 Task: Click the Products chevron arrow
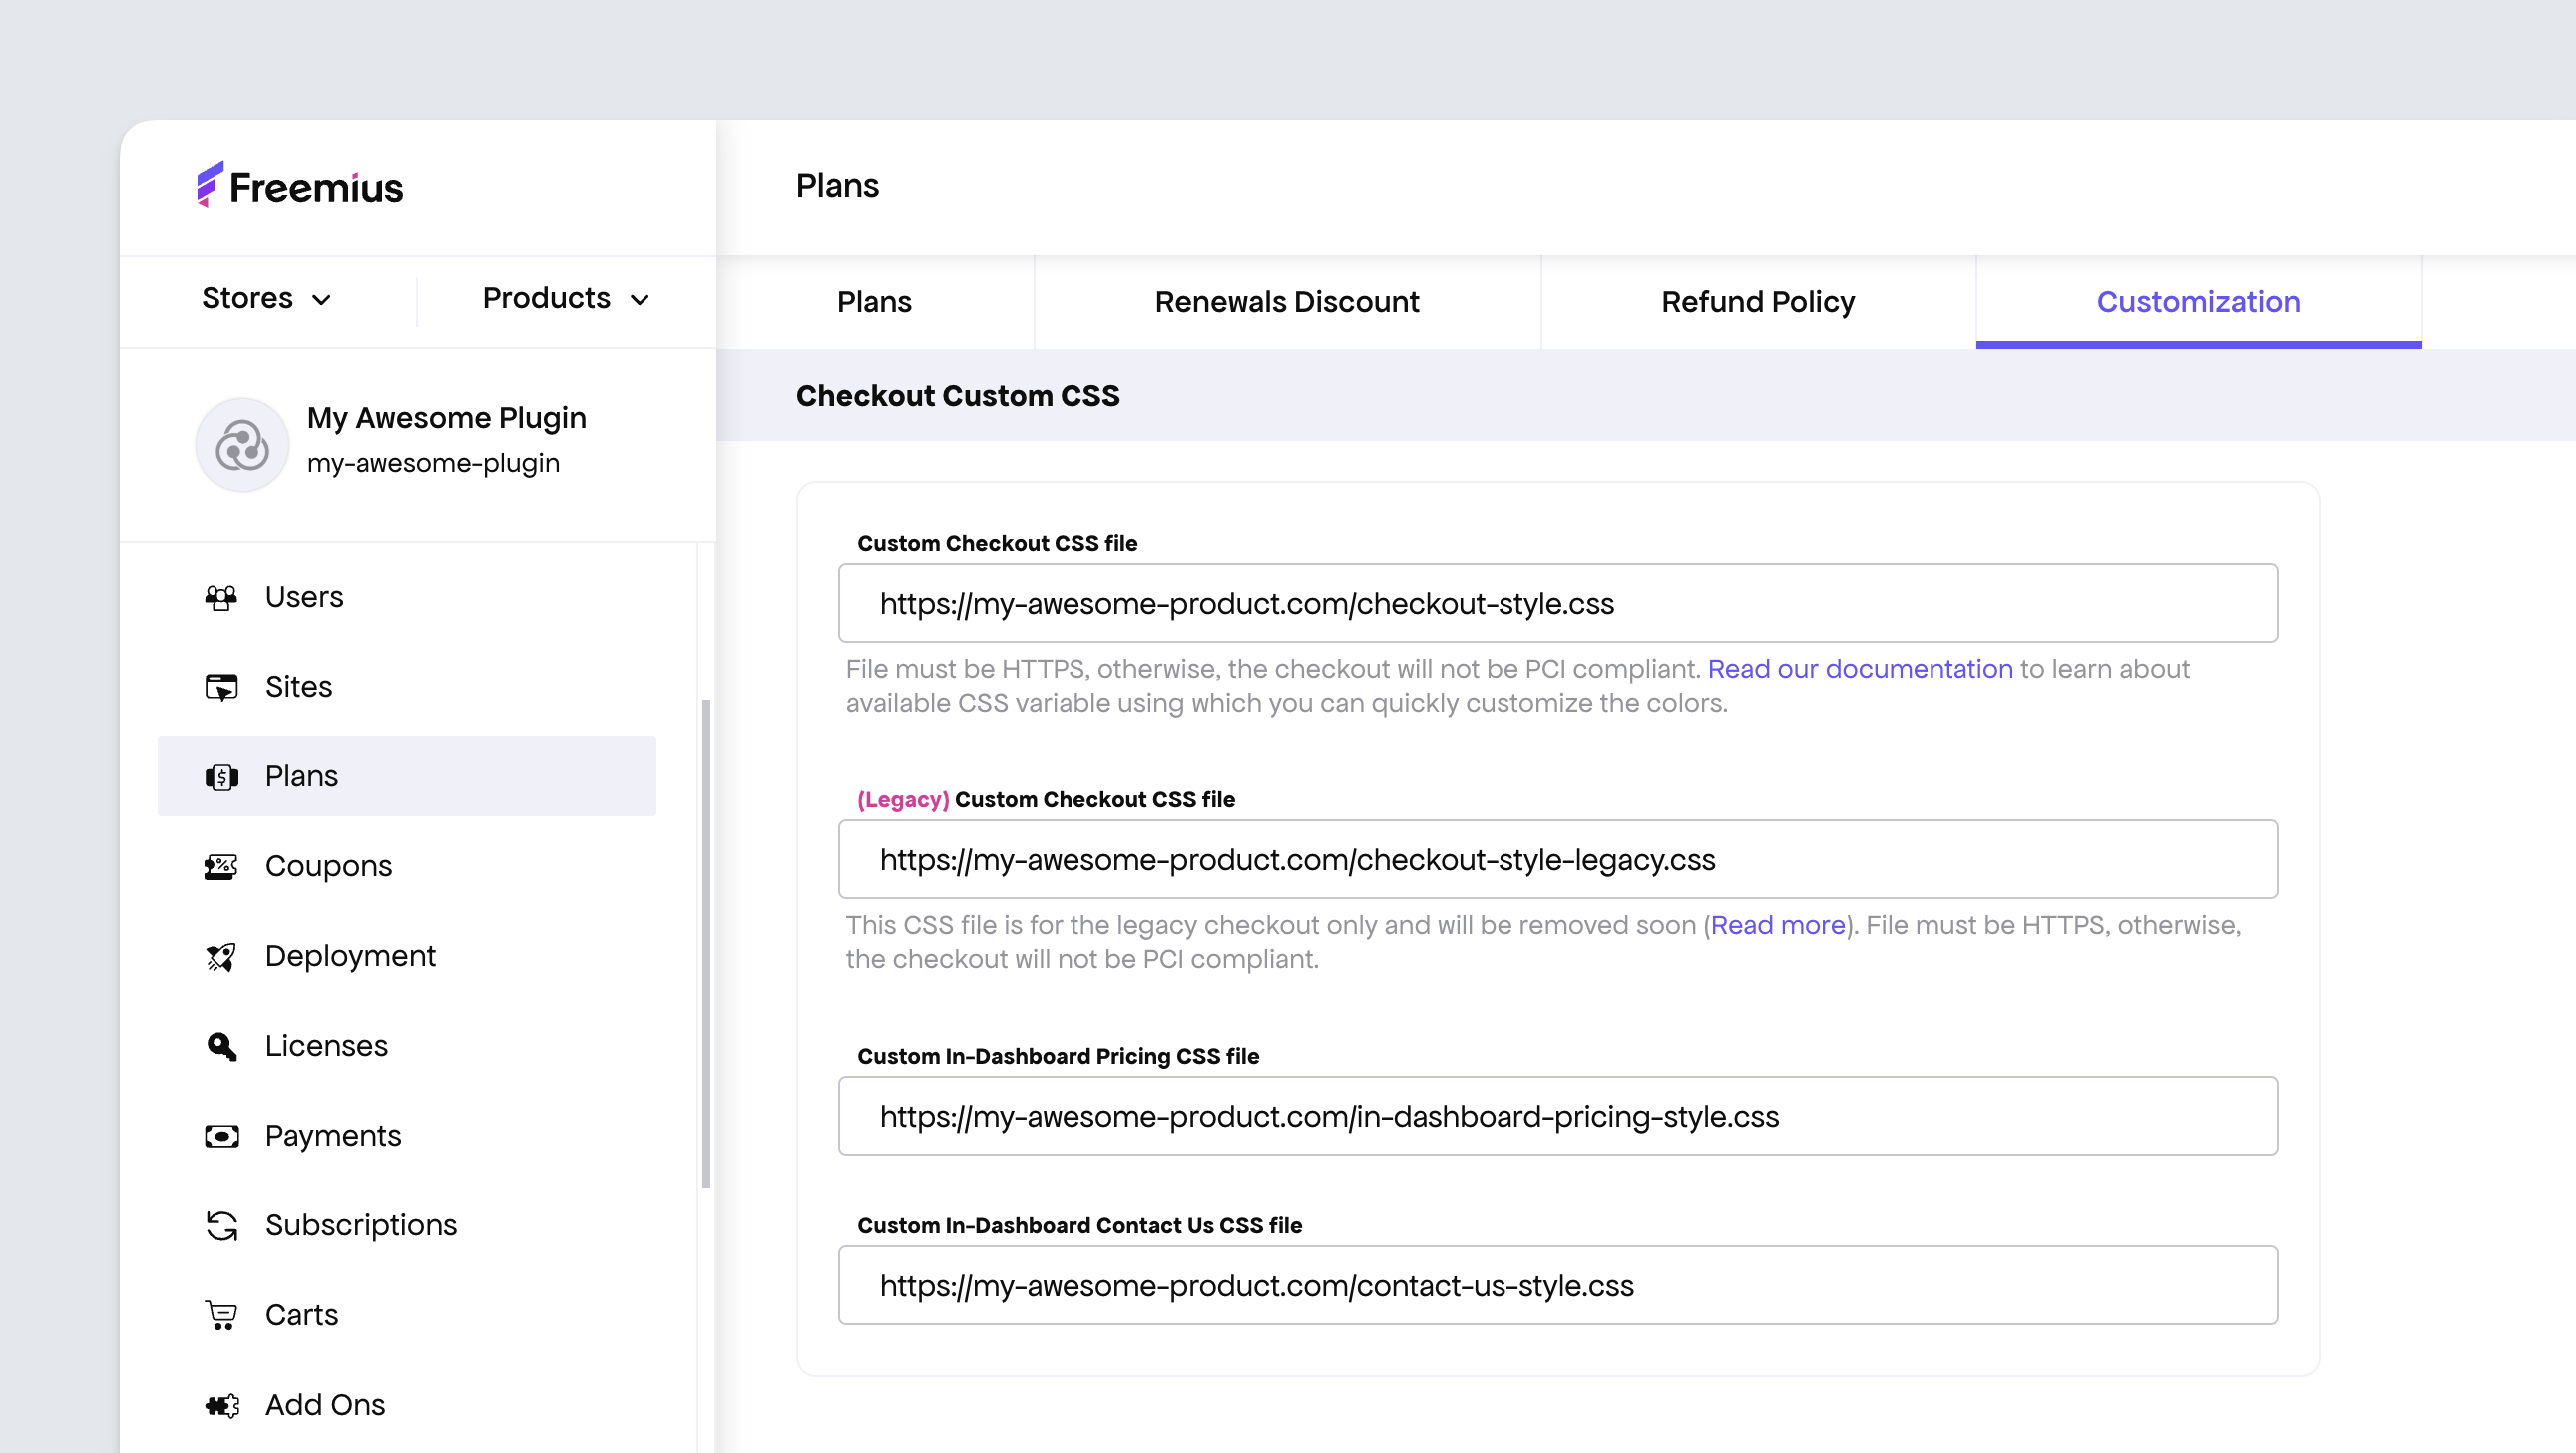point(640,300)
